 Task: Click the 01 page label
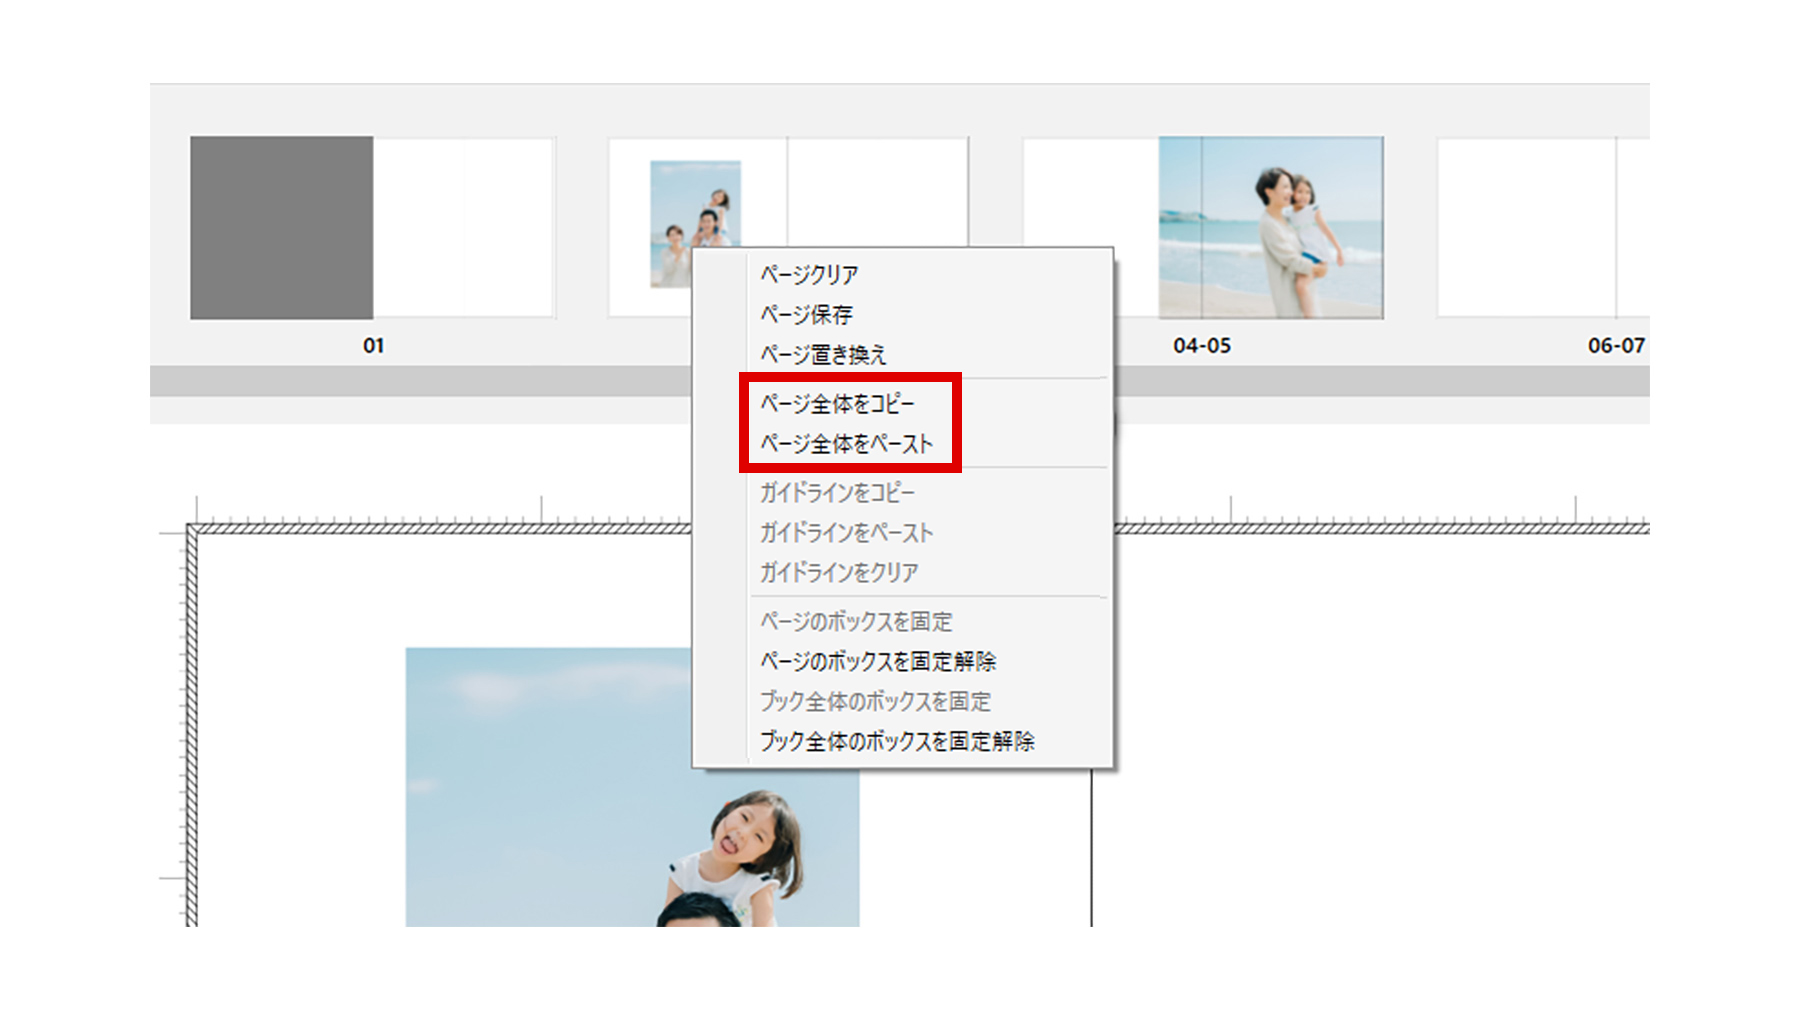(373, 345)
